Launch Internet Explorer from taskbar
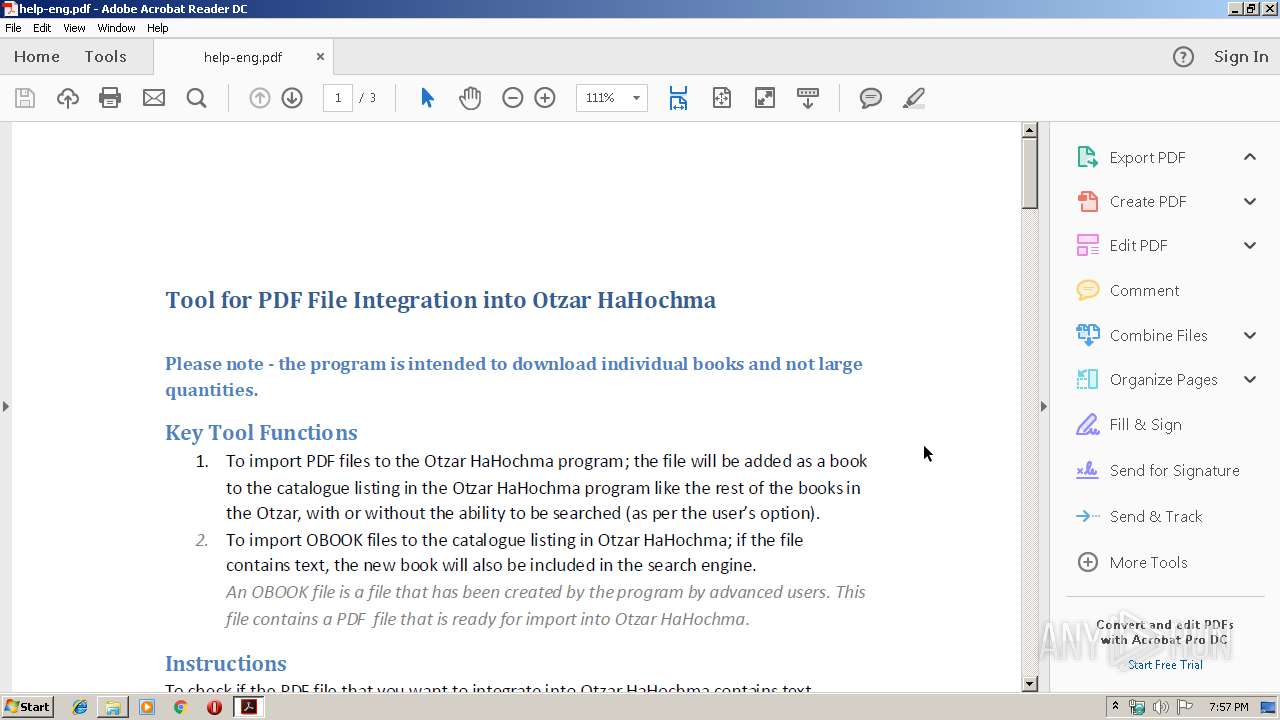Image resolution: width=1280 pixels, height=720 pixels. pos(80,707)
